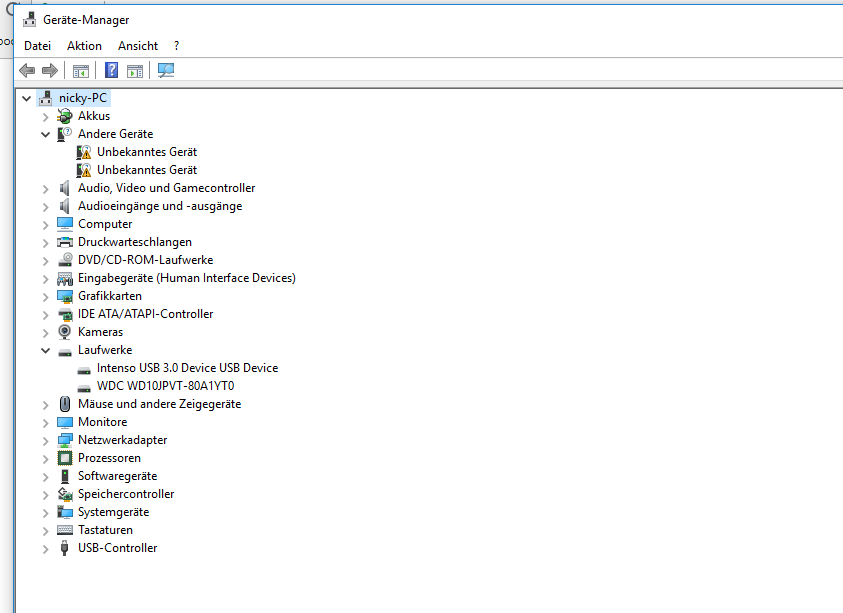Click the Intenso USB drive icon
Viewport: 843px width, 613px height.
point(84,370)
